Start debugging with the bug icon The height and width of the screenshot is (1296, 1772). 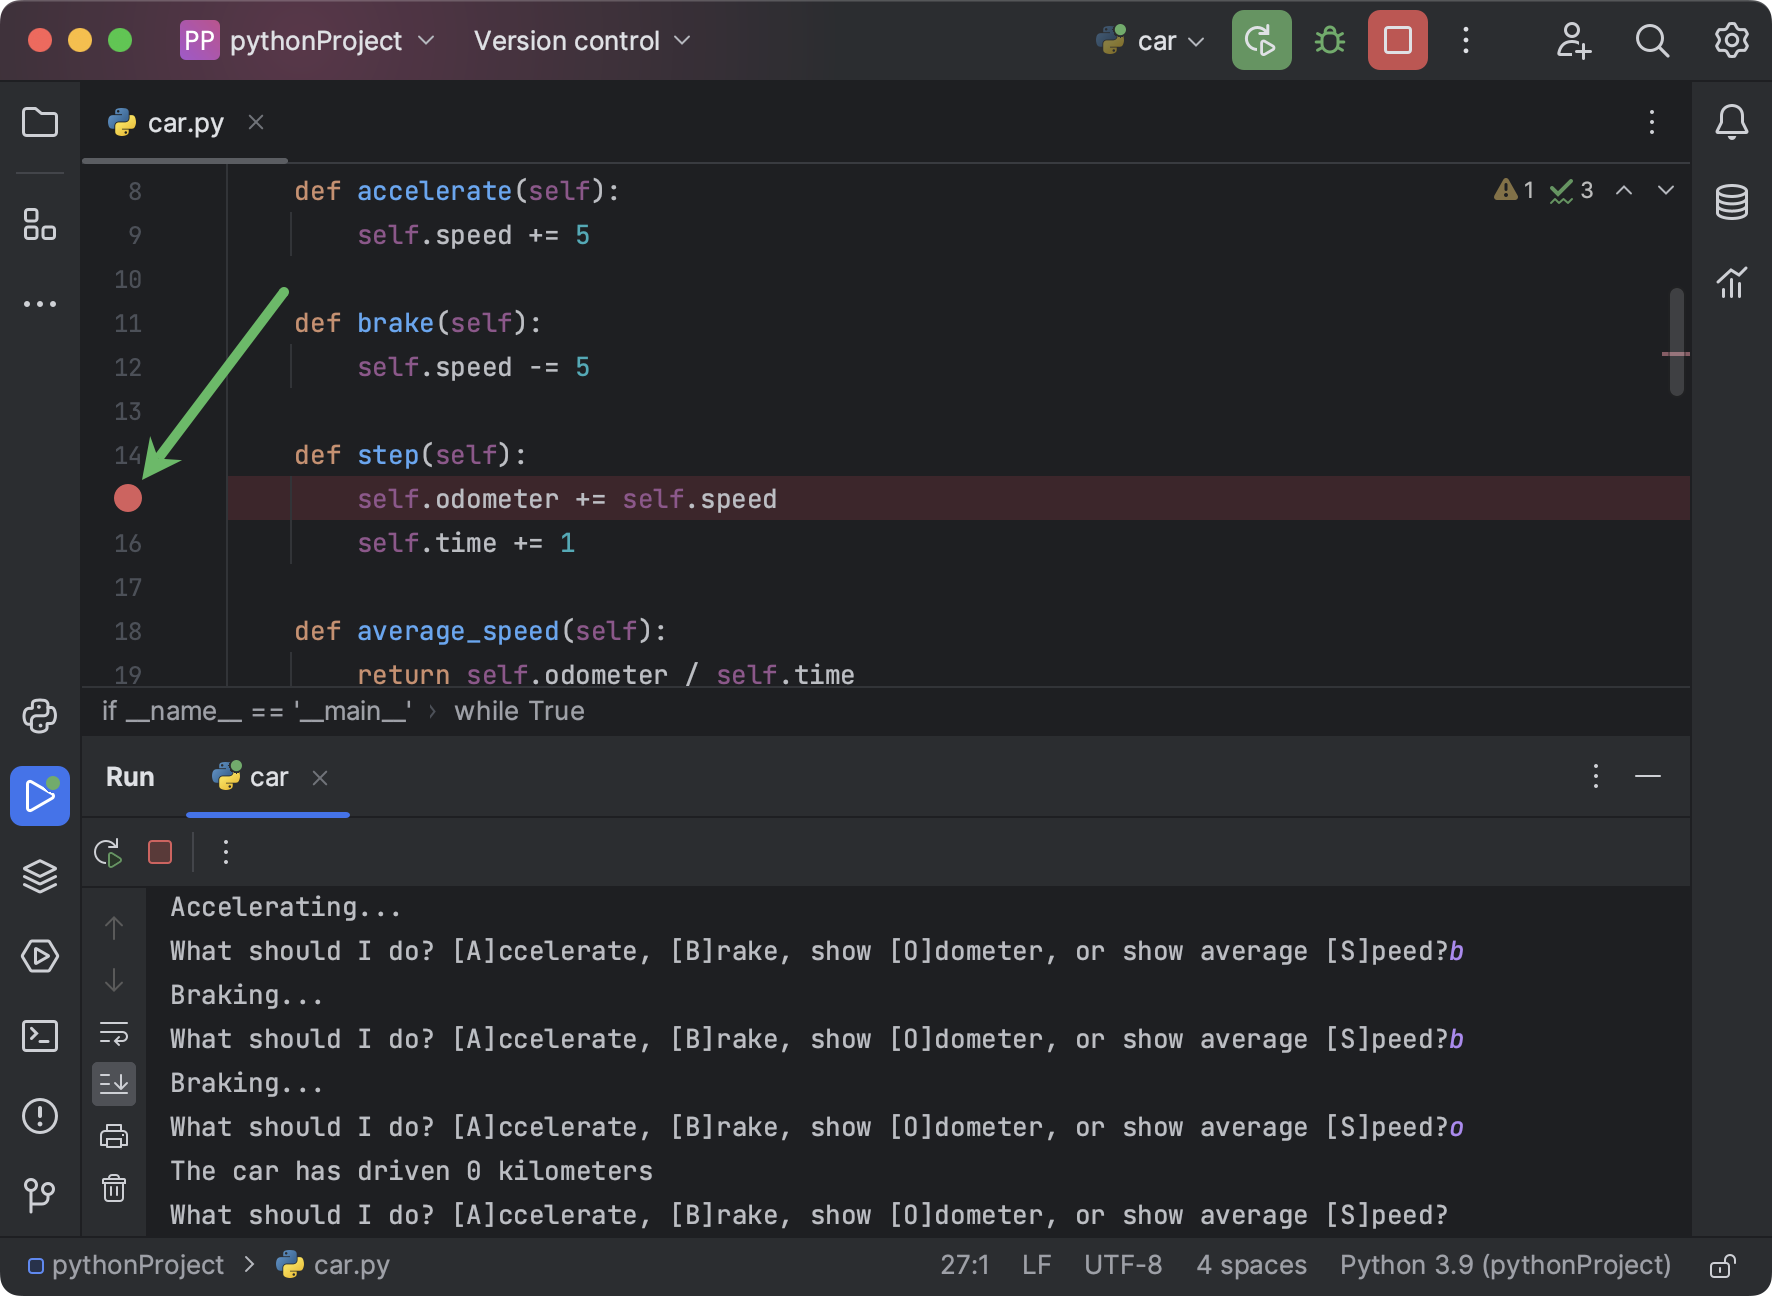[1330, 40]
